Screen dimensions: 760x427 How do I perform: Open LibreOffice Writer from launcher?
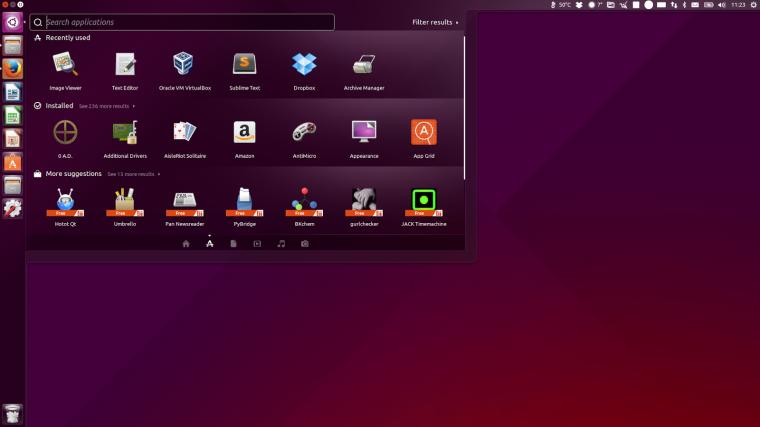(x=12, y=92)
